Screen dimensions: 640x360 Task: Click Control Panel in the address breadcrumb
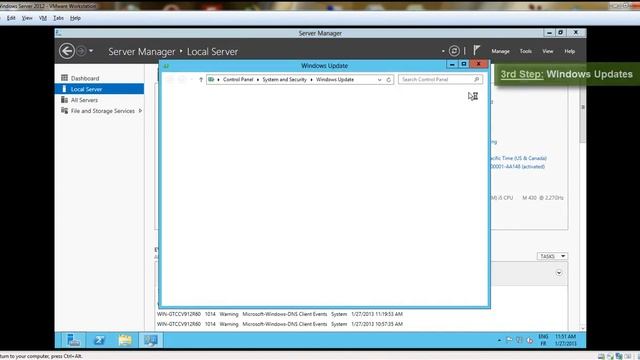tap(238, 80)
